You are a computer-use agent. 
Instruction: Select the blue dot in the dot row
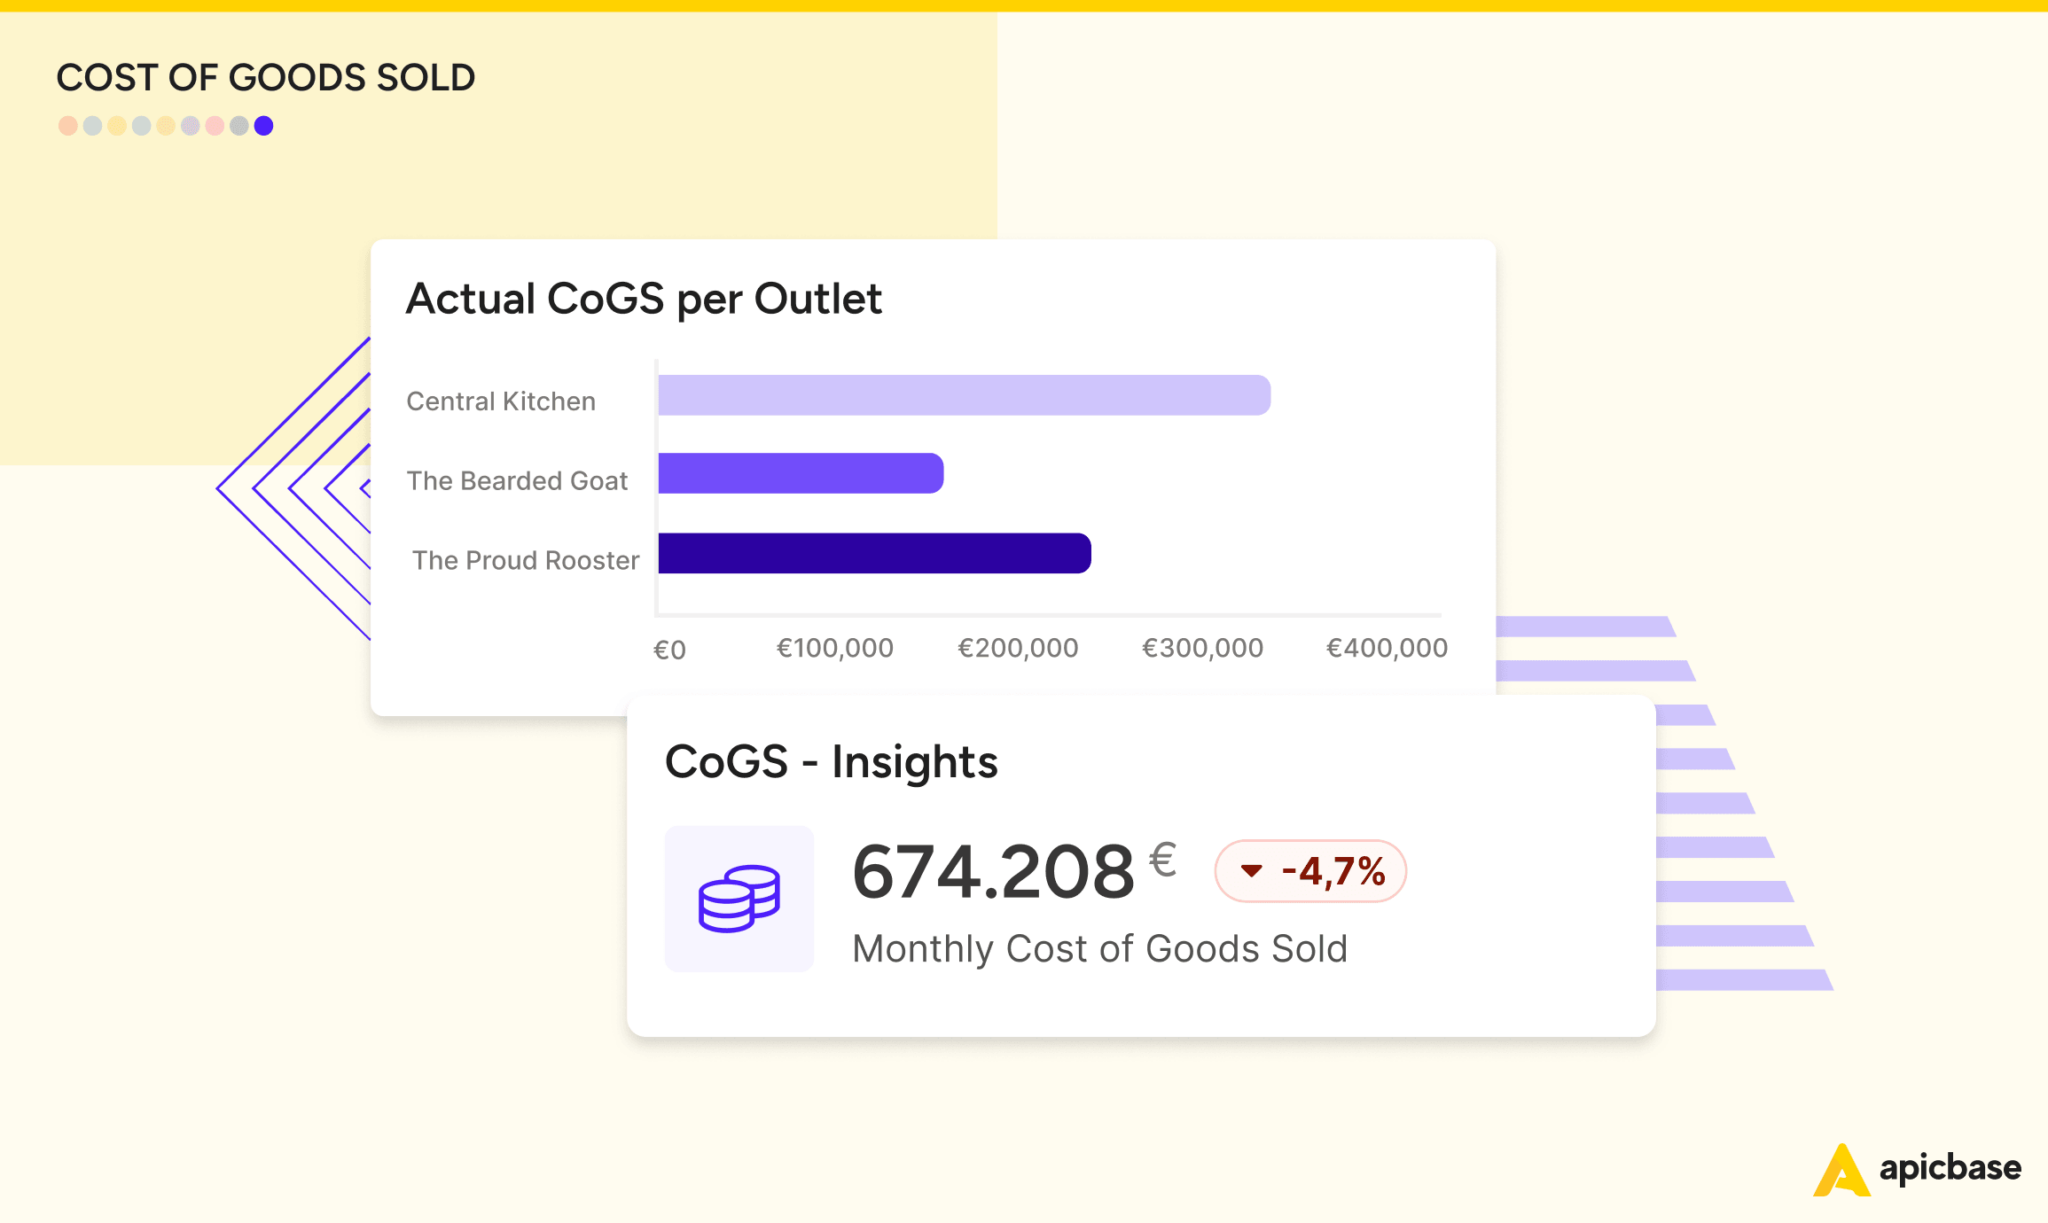coord(264,125)
